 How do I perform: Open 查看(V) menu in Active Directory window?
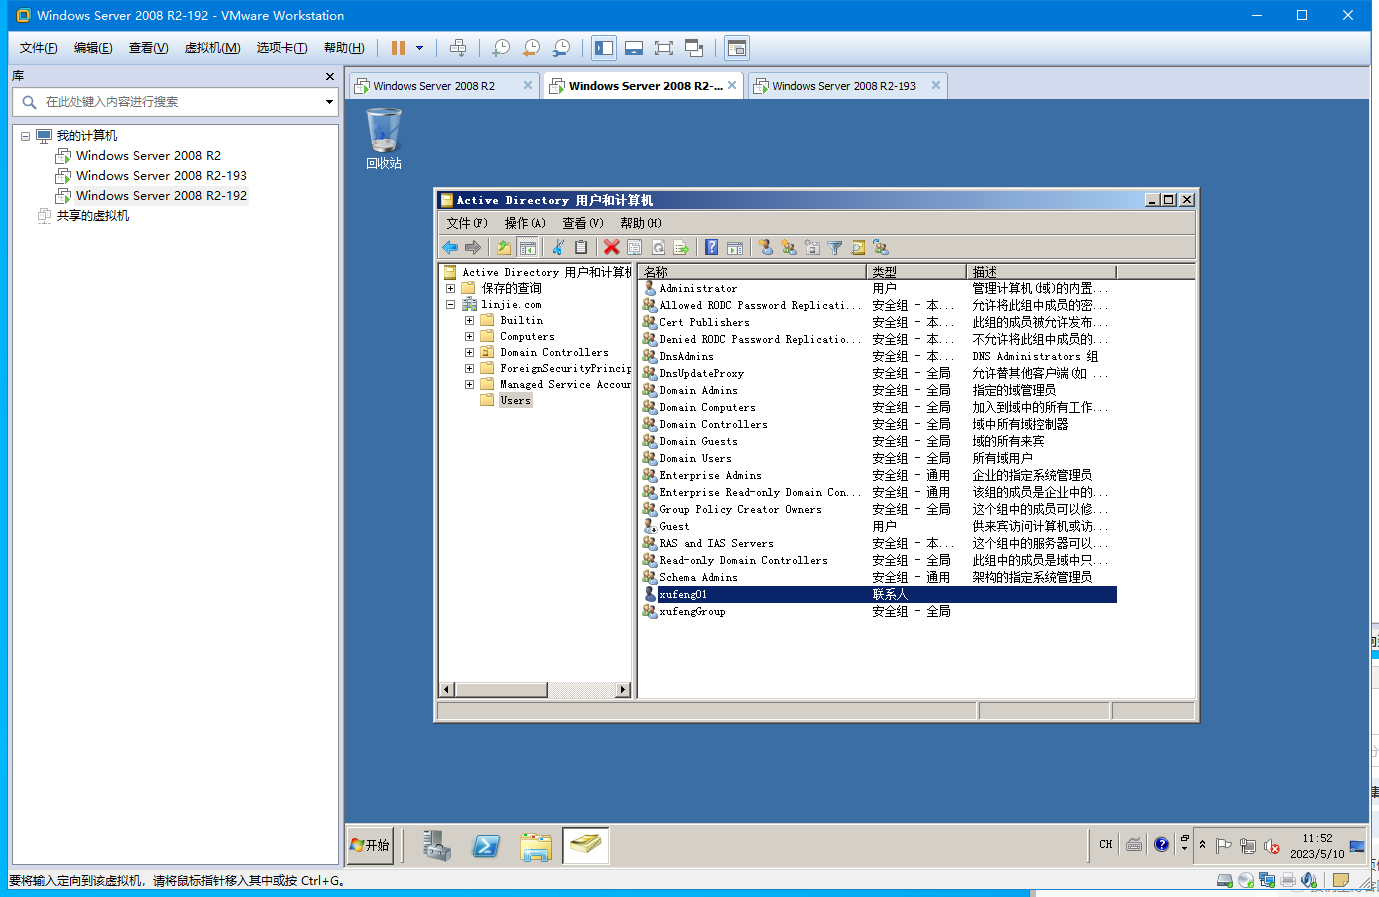(x=583, y=223)
